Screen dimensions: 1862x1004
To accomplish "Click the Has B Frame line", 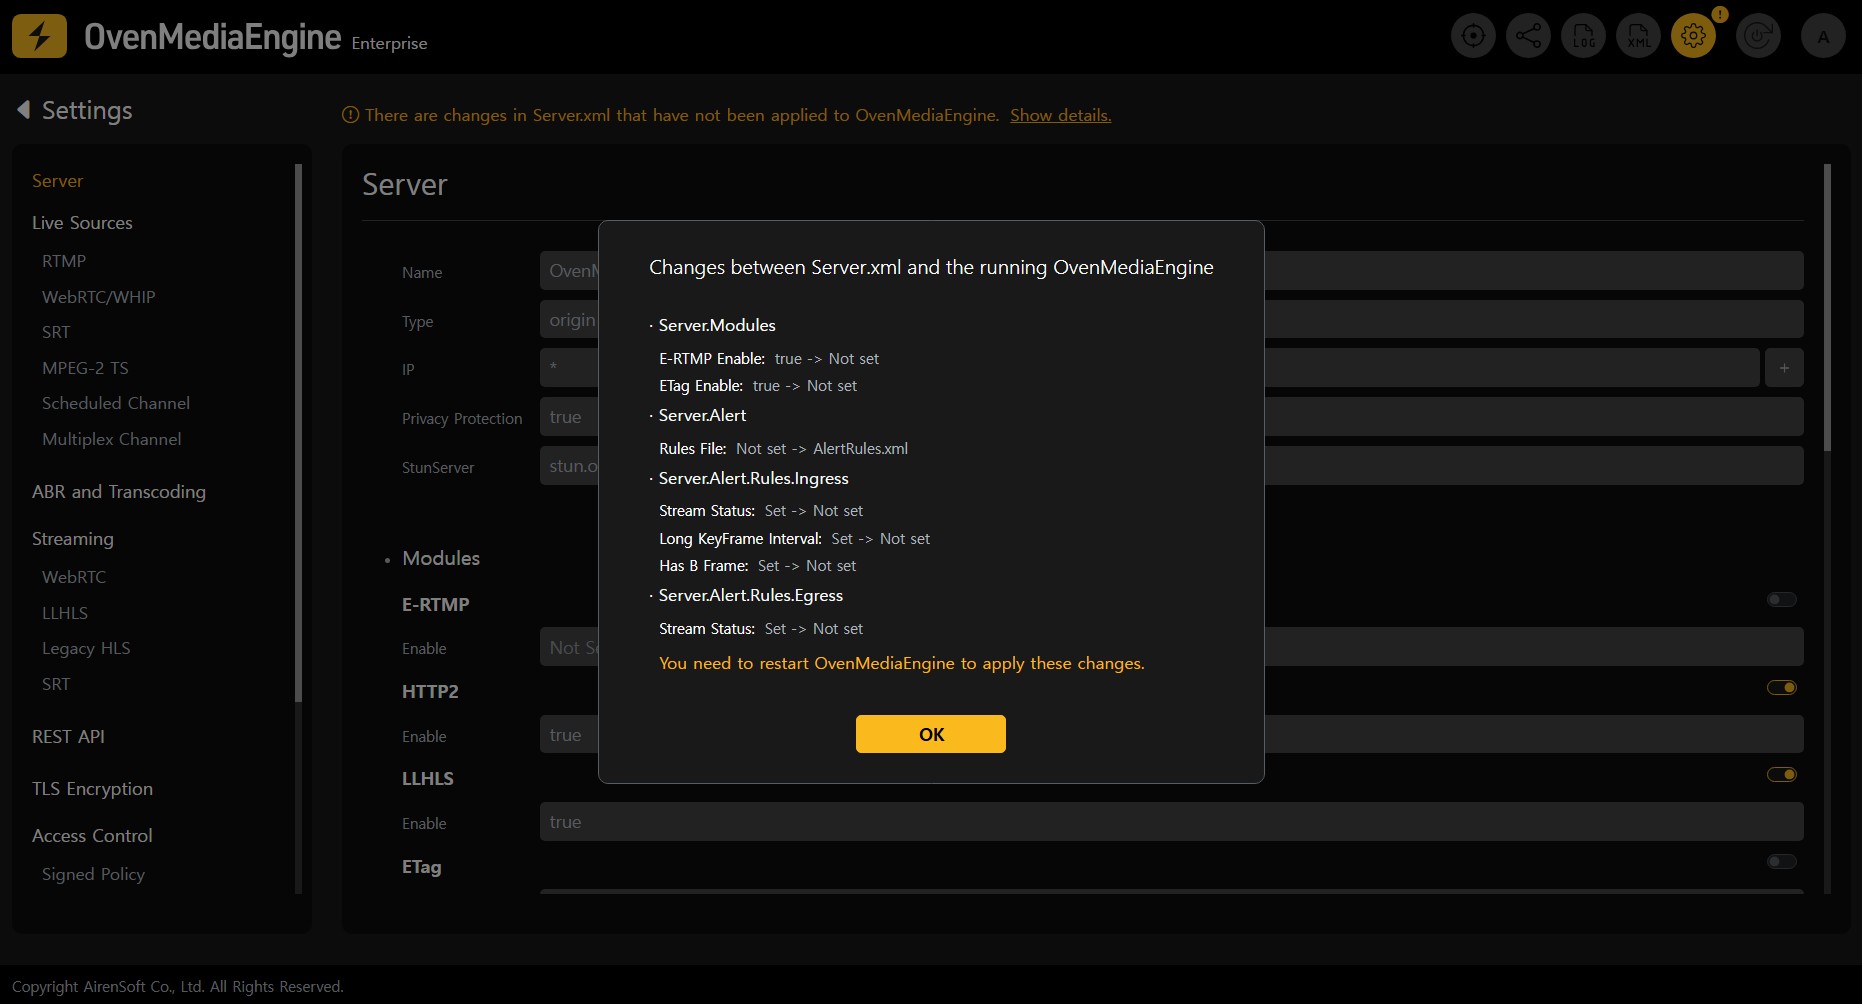I will (757, 566).
